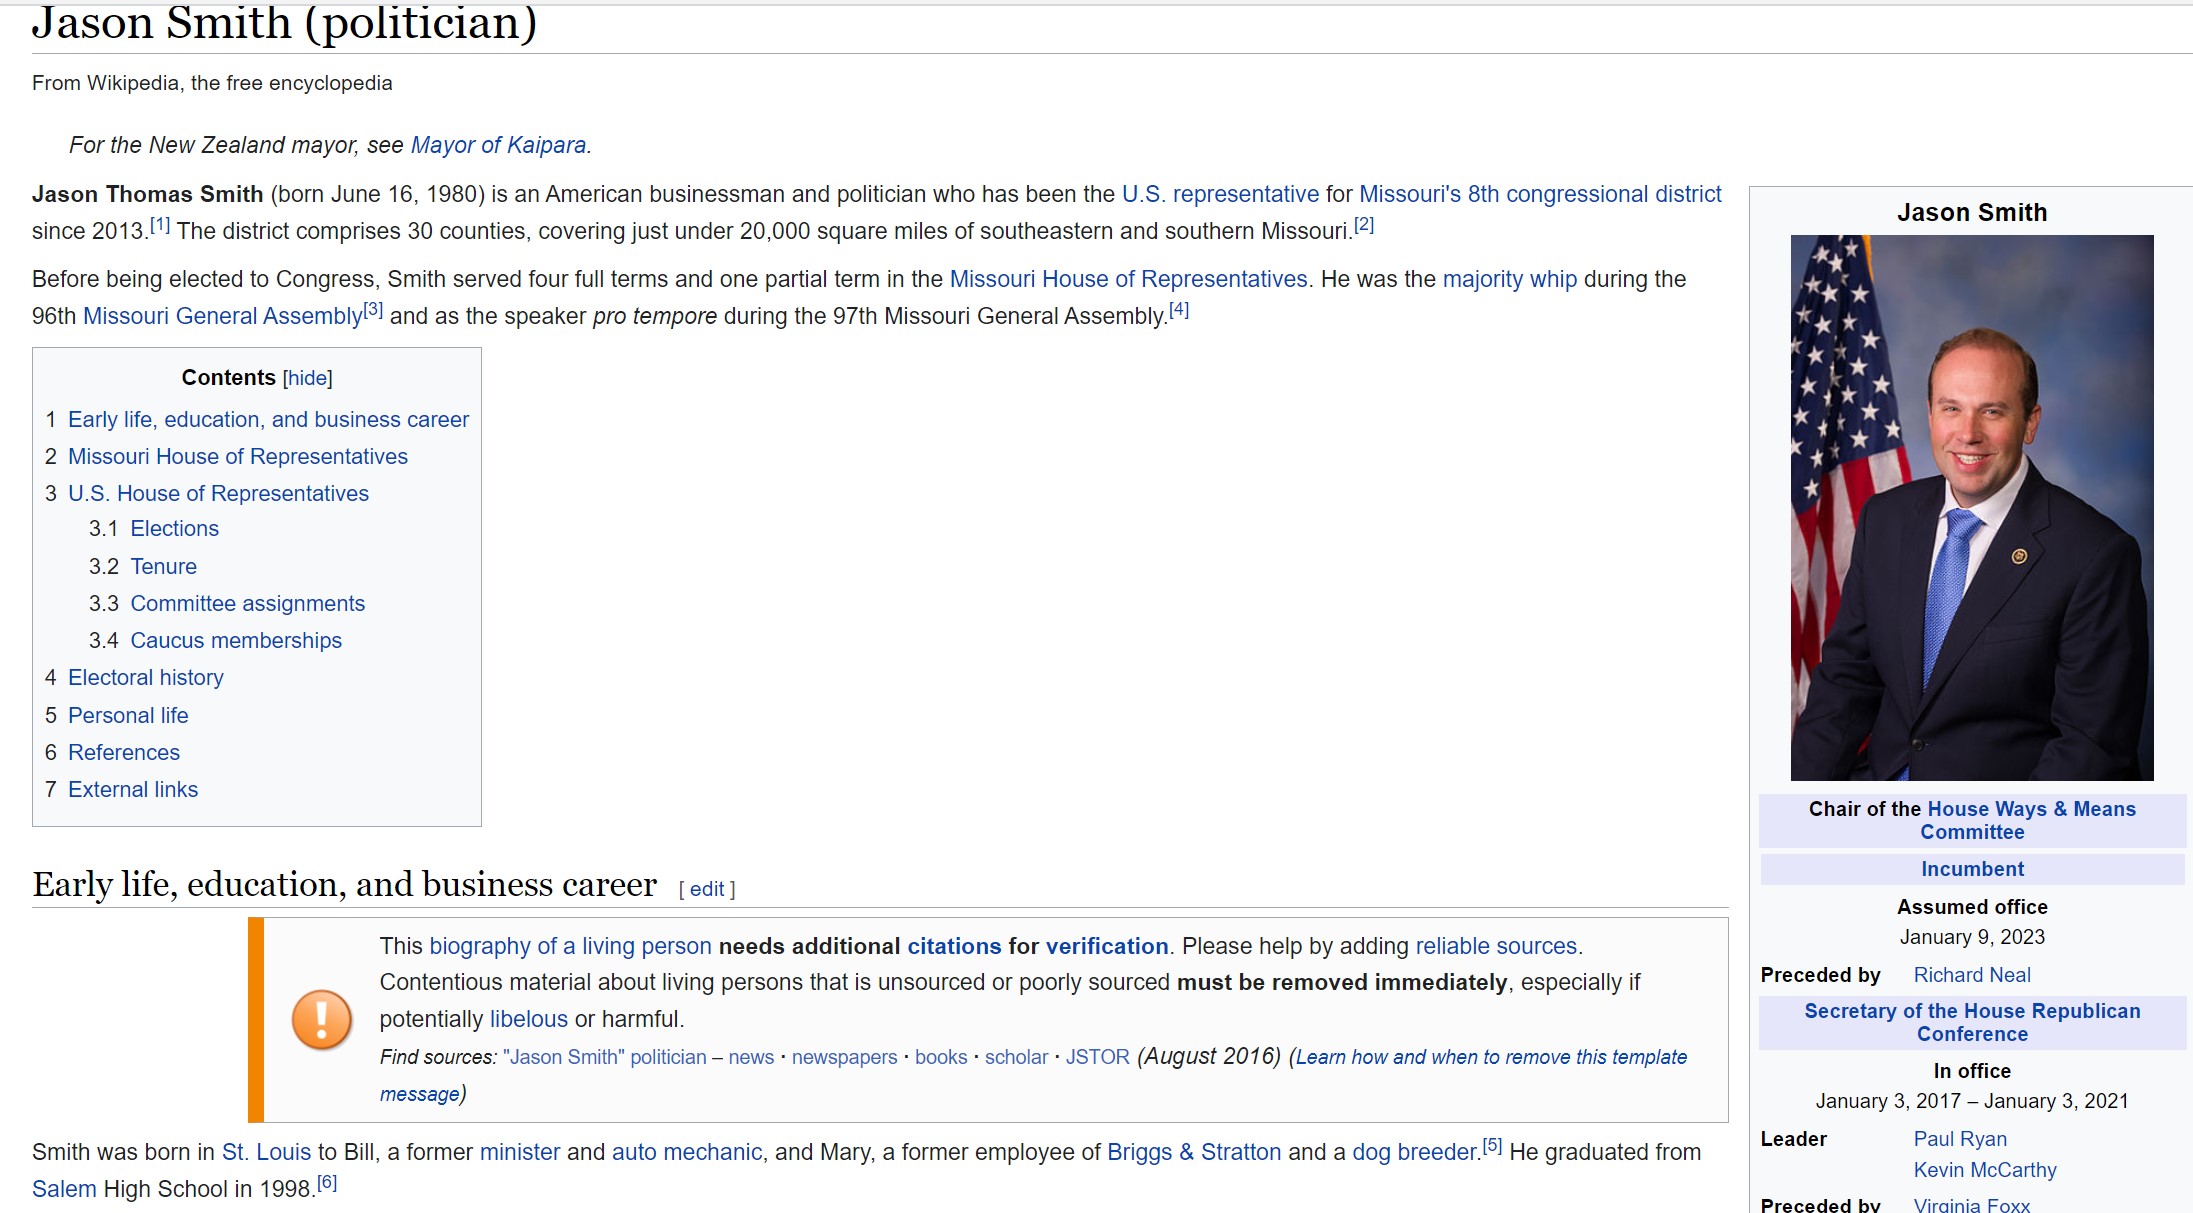2193x1213 pixels.
Task: Open the scholar find-sources link
Action: 1016,1057
